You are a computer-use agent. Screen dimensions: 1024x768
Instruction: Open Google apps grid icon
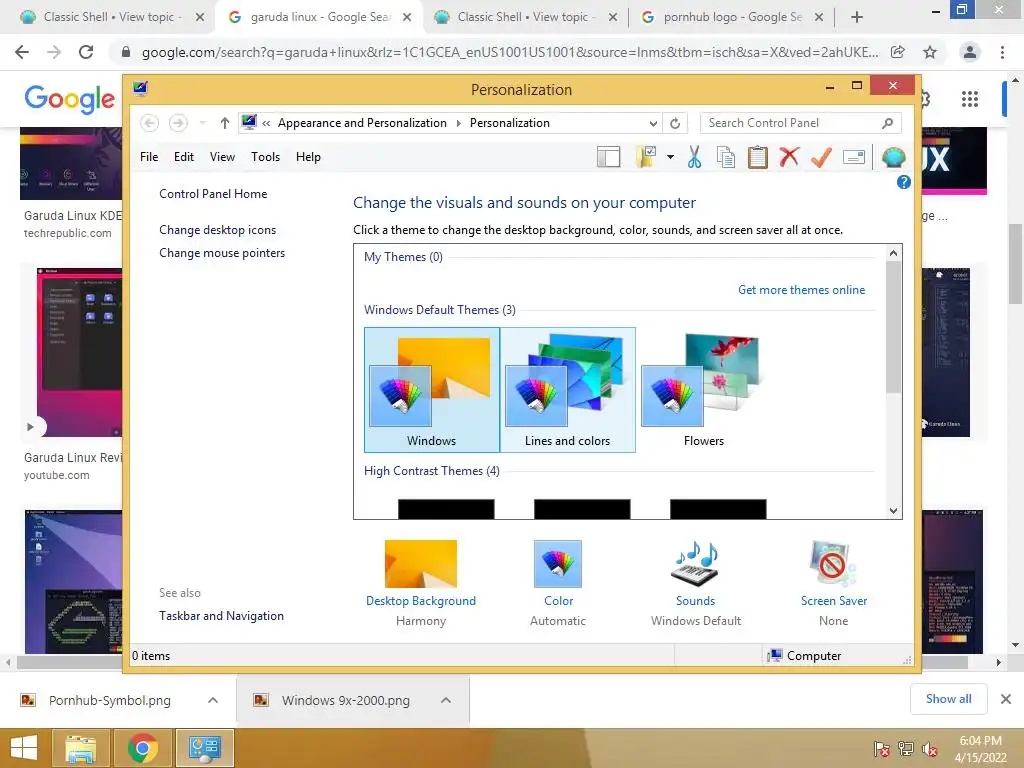pos(970,99)
